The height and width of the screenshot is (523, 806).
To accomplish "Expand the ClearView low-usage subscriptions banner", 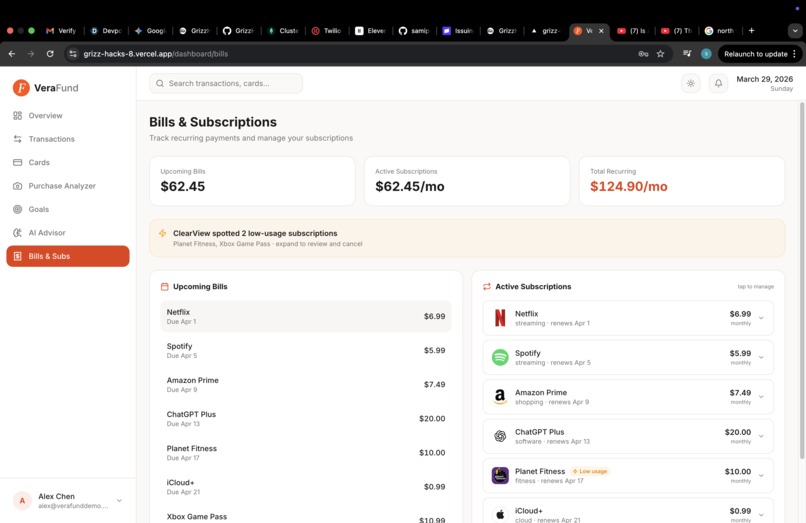I will tap(467, 238).
